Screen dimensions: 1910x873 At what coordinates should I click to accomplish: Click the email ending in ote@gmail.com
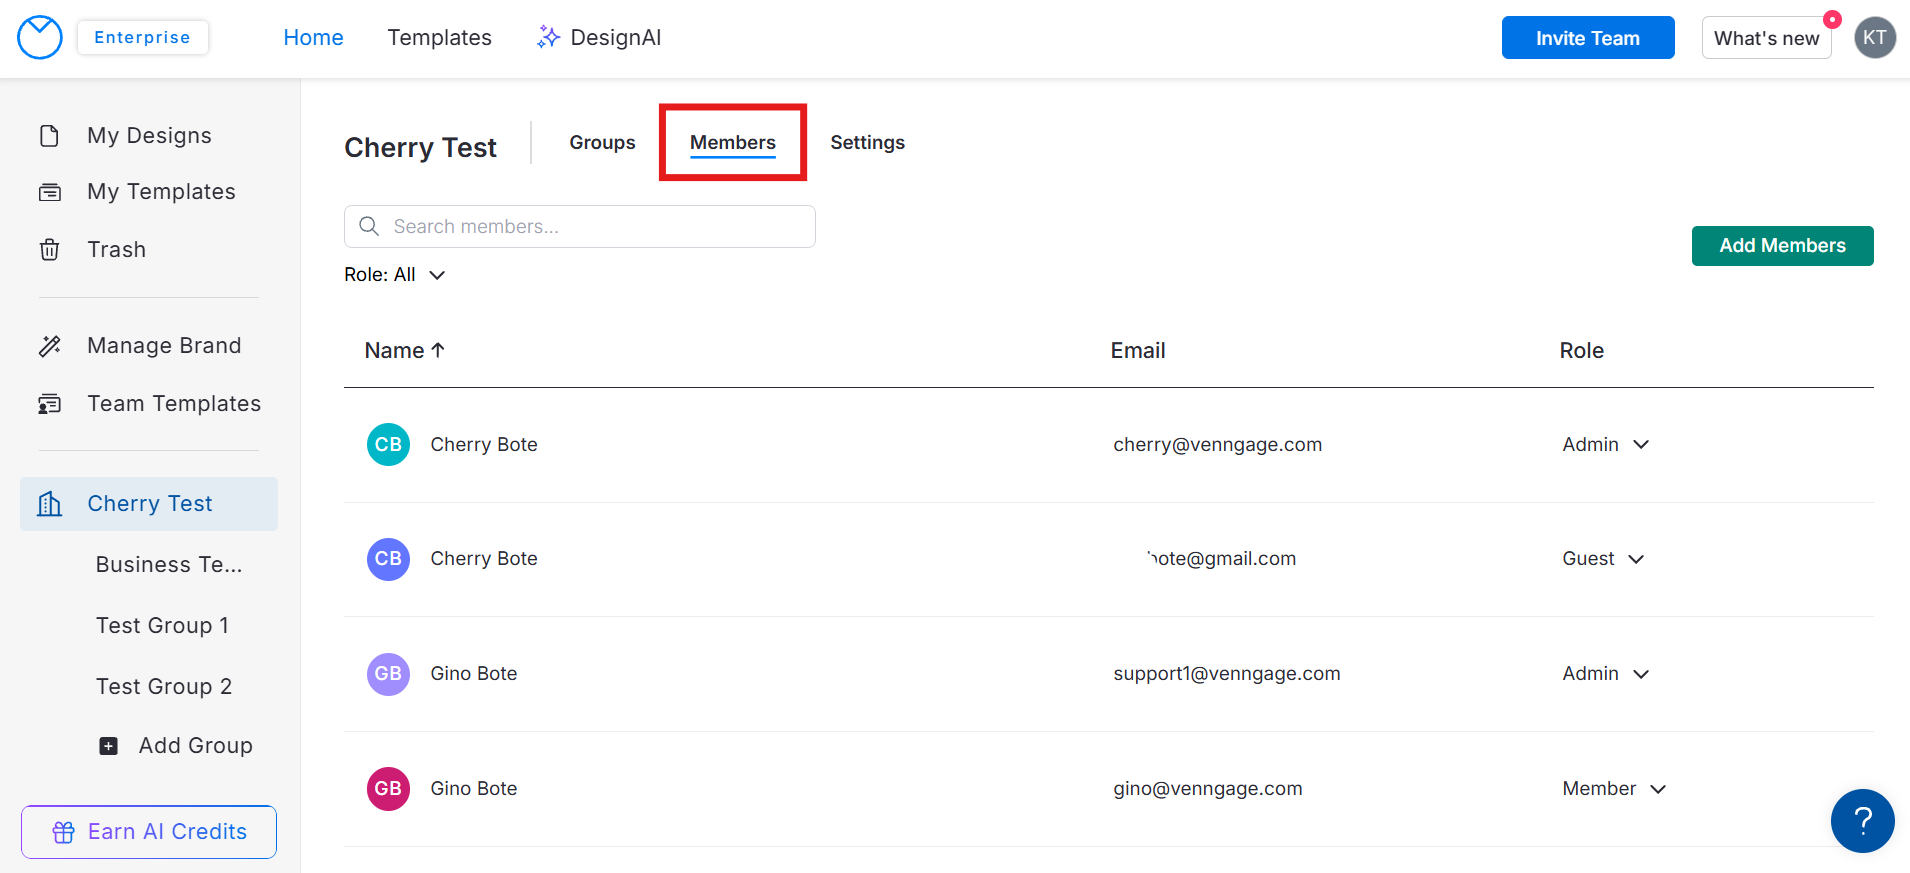(1222, 559)
